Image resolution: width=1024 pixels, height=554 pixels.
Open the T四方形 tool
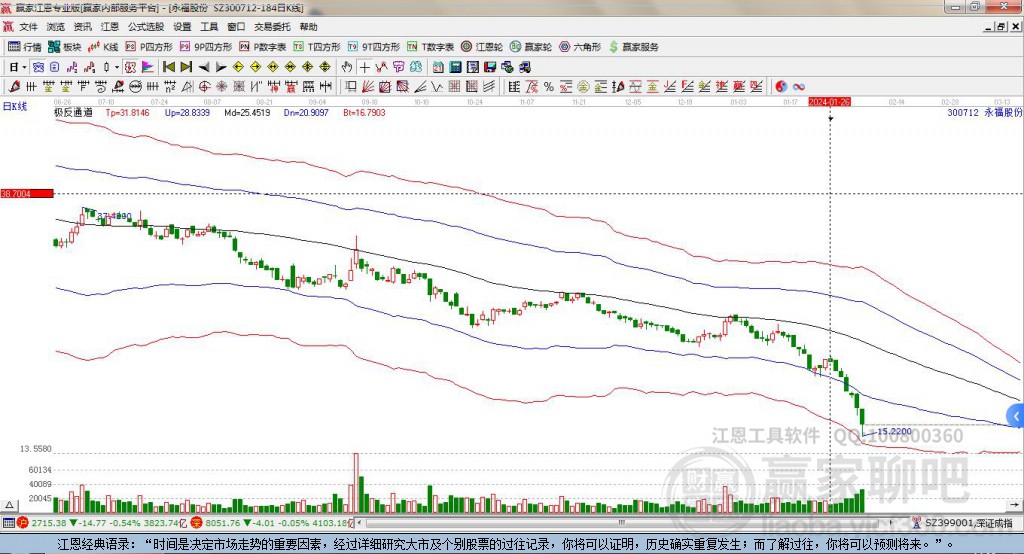pyautogui.click(x=317, y=47)
